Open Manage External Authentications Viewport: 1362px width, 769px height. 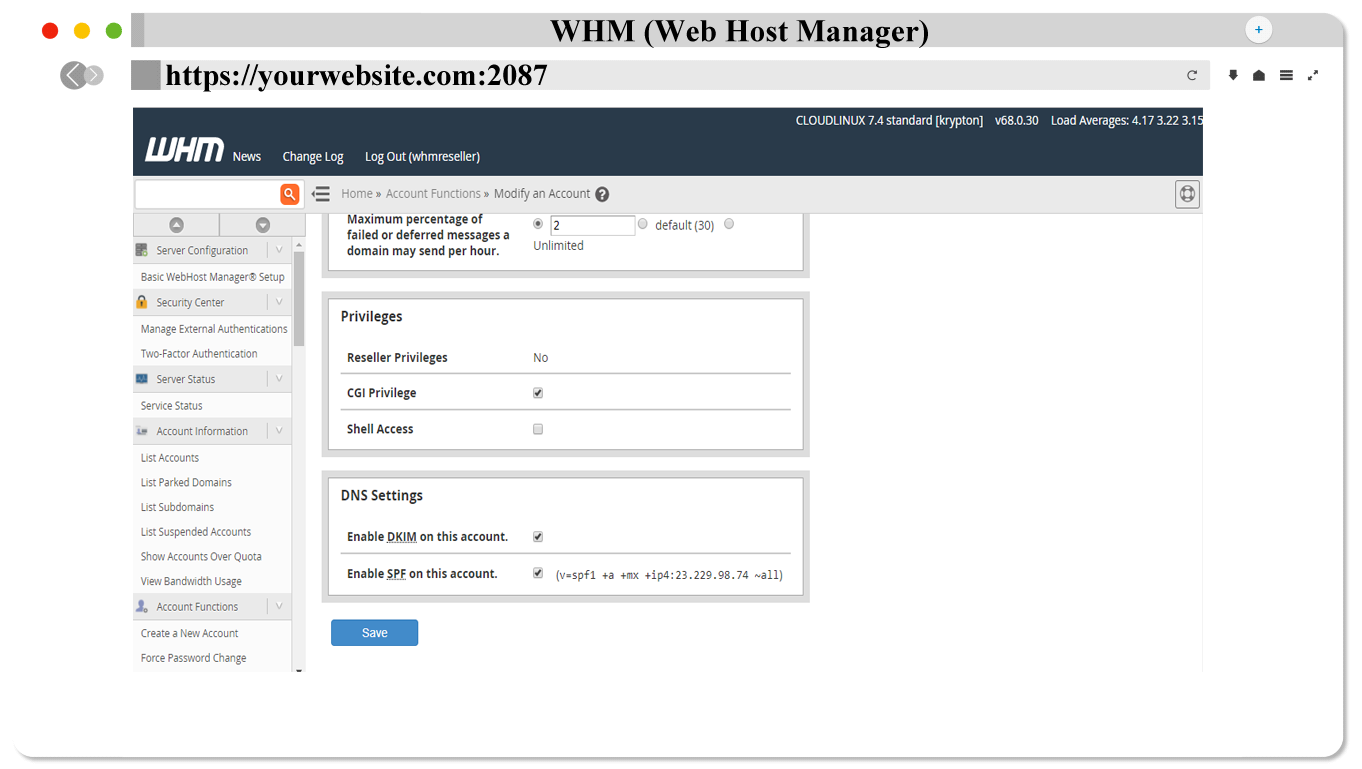(x=214, y=329)
